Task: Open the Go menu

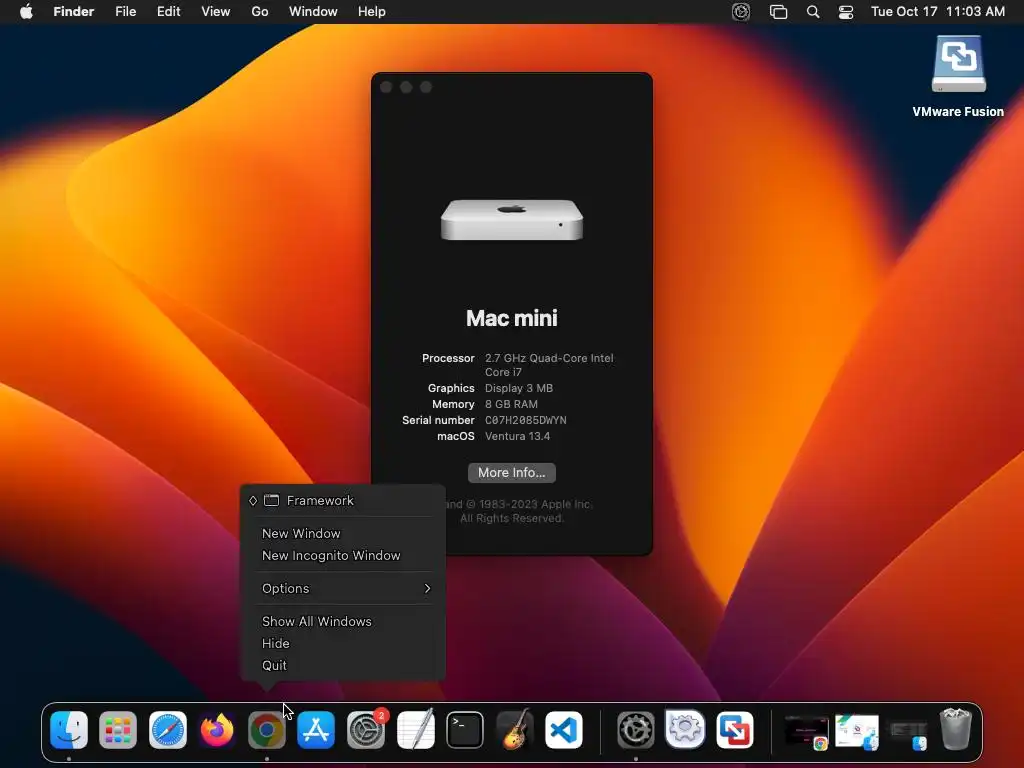Action: point(260,12)
